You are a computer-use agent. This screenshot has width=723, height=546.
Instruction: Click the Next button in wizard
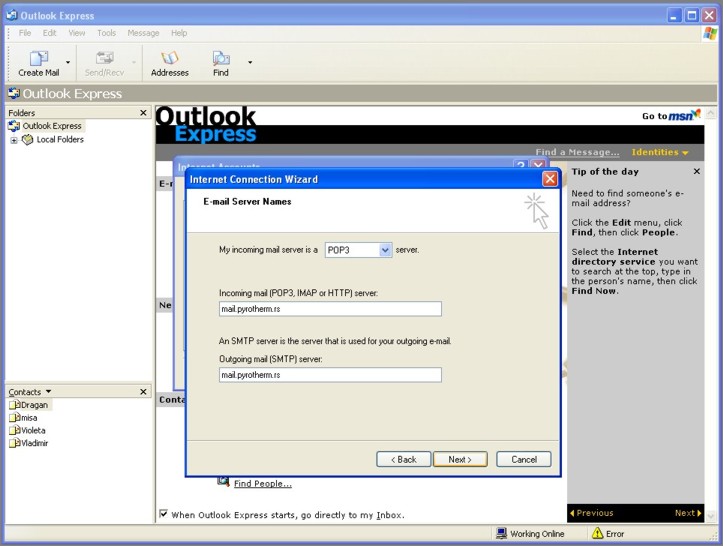tap(460, 459)
